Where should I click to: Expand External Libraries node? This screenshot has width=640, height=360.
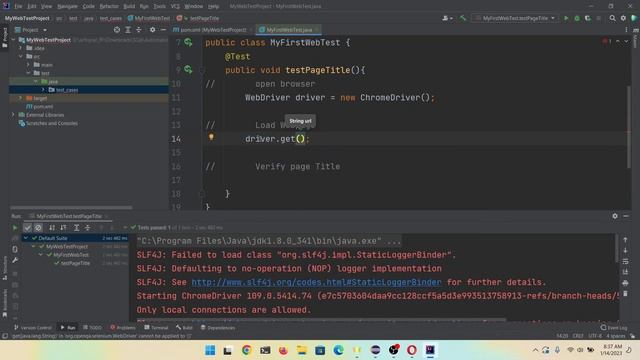[x=13, y=115]
